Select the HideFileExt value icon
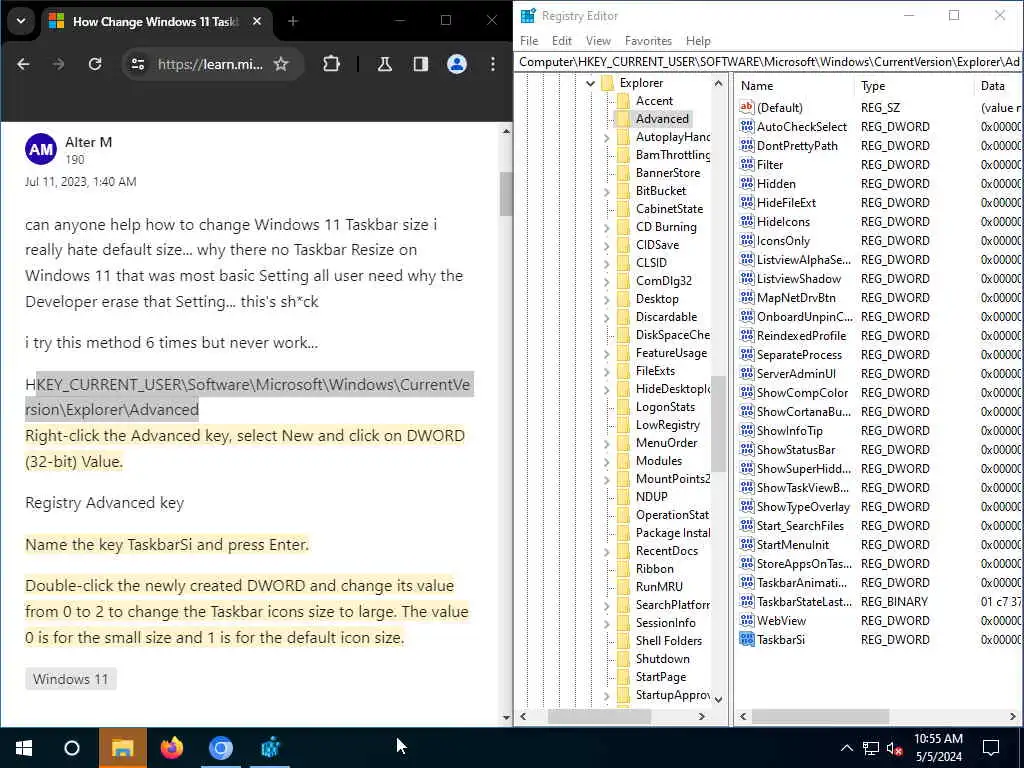Screen dimensions: 1024x768 746,202
